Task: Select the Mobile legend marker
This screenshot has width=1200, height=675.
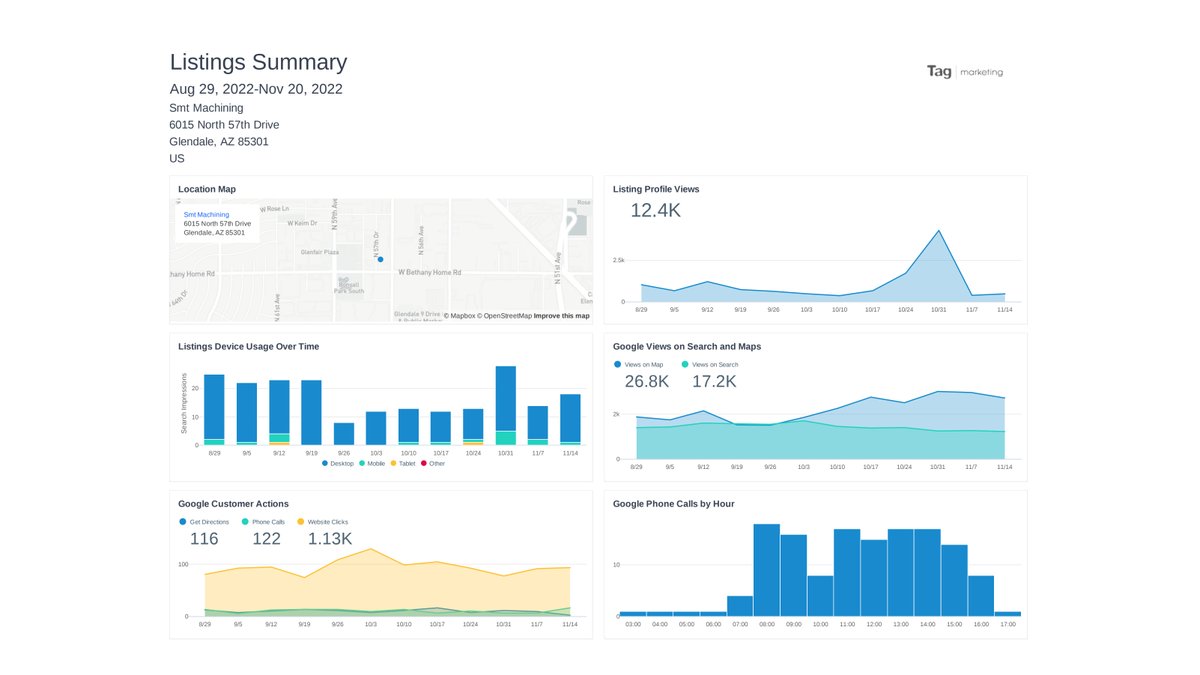Action: point(361,463)
